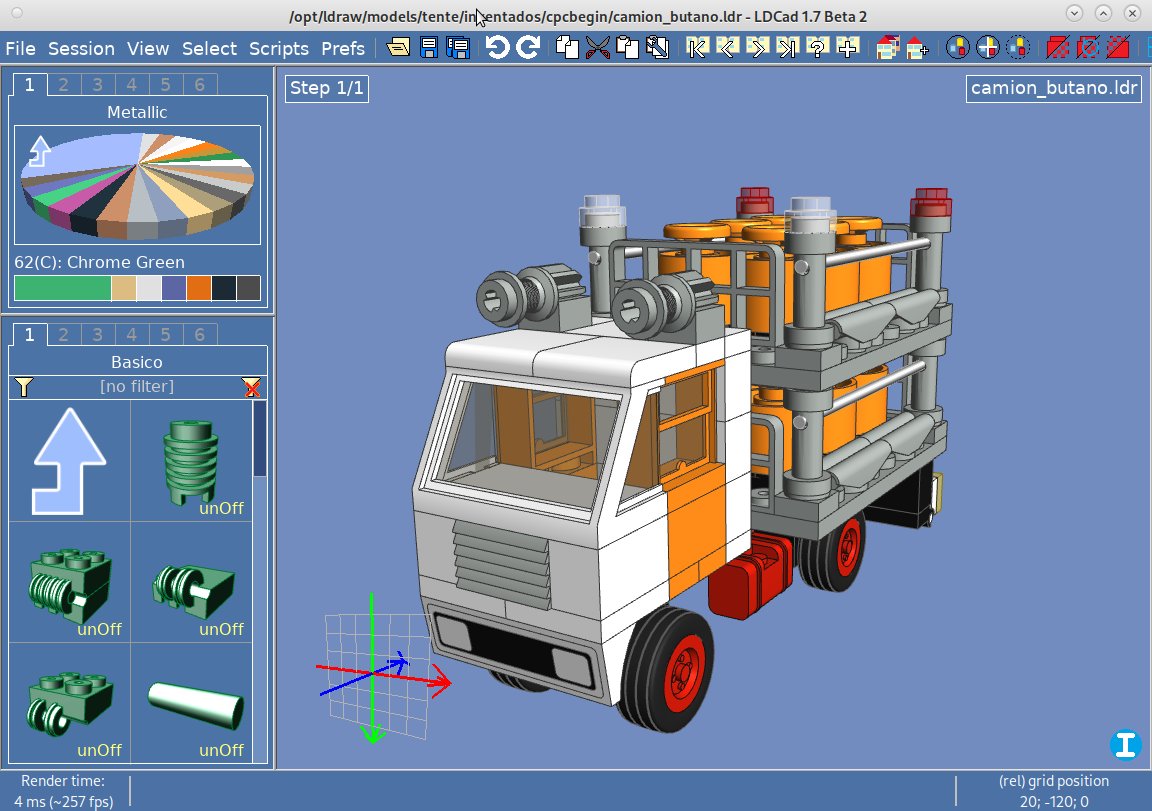Select the light gray color swatch
Screen dimensions: 1152x811
coord(149,288)
